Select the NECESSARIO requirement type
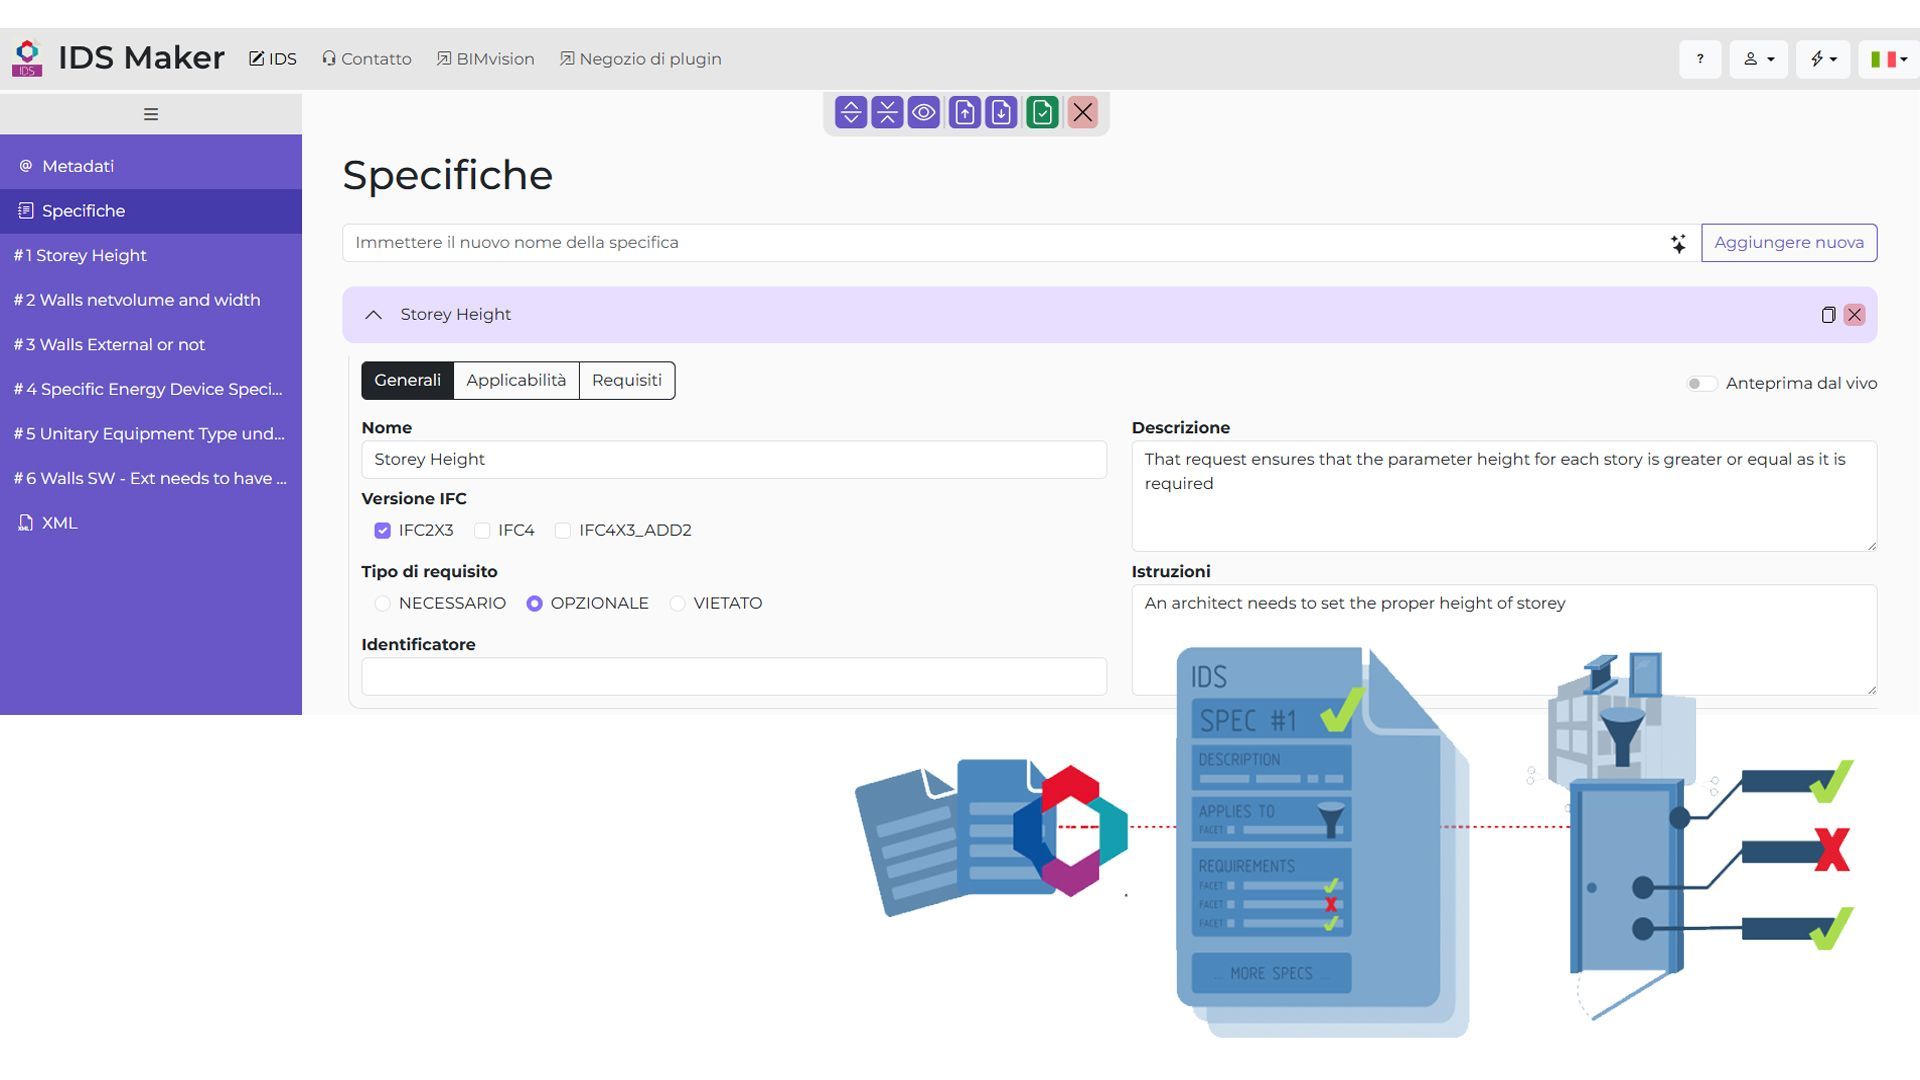The height and width of the screenshot is (1080, 1920). click(x=382, y=604)
